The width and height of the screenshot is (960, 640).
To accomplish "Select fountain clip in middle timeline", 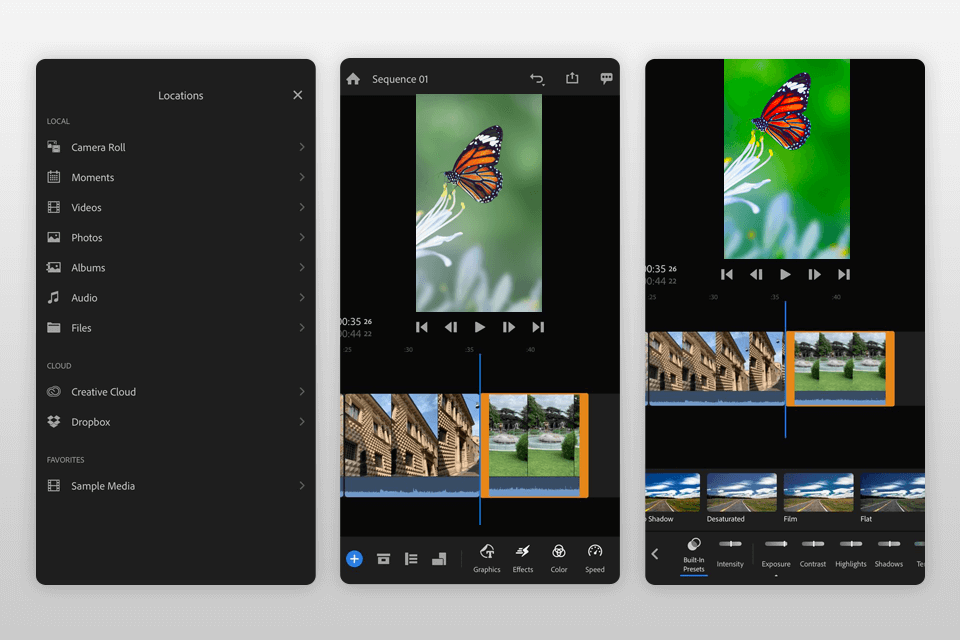I will [x=534, y=445].
